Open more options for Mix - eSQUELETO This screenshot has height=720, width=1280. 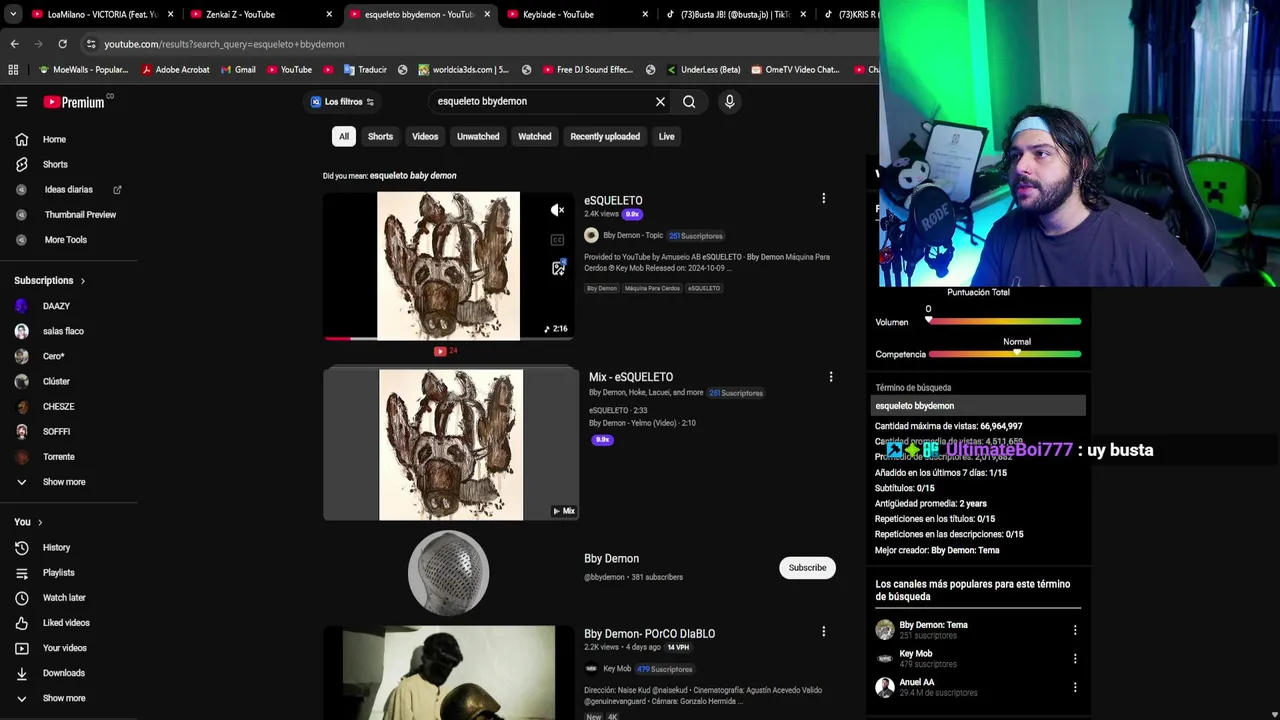[x=830, y=376]
